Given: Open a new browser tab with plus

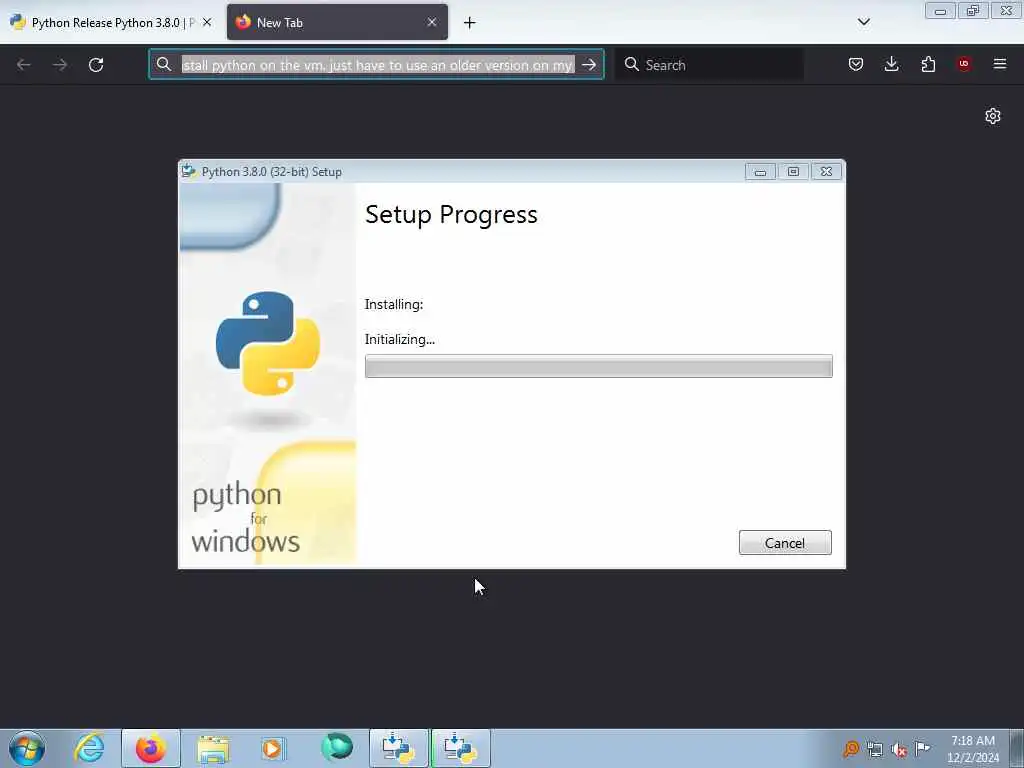Looking at the screenshot, I should tap(470, 23).
